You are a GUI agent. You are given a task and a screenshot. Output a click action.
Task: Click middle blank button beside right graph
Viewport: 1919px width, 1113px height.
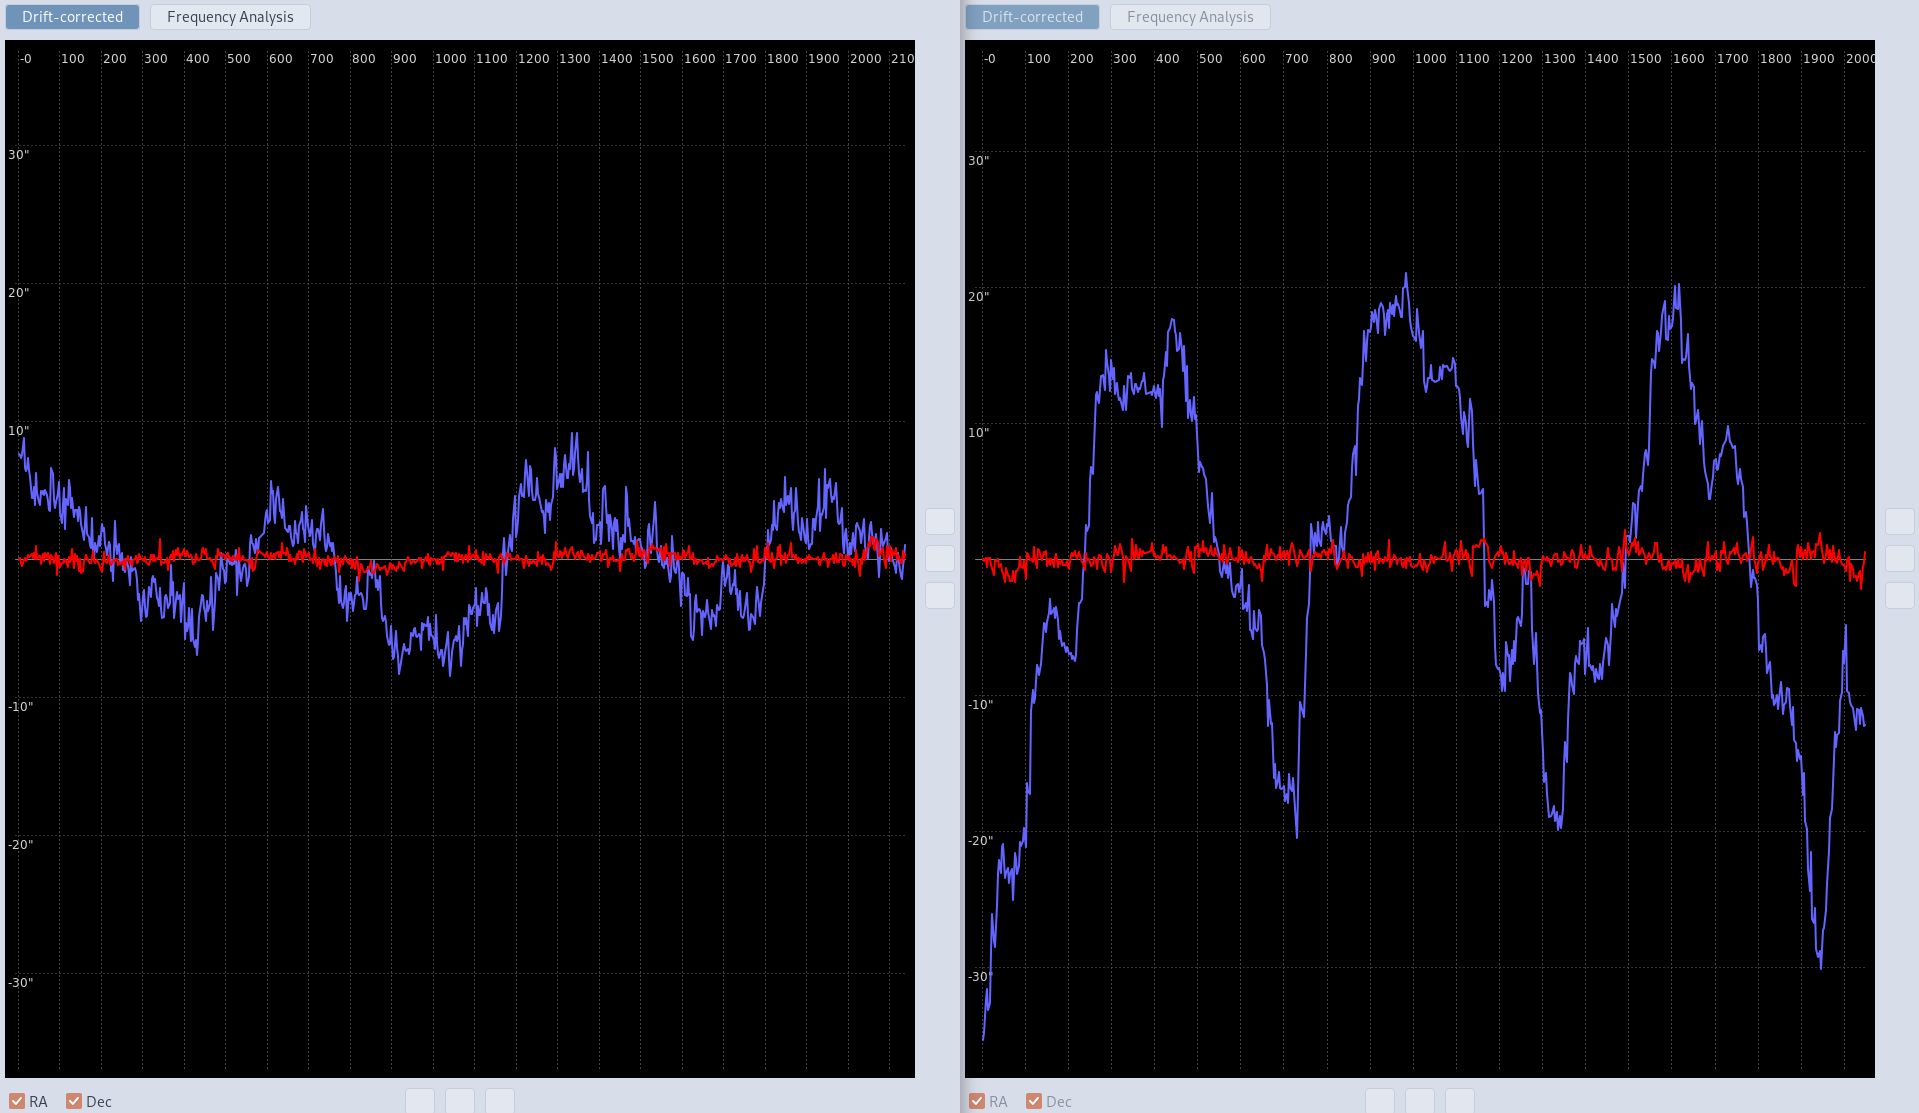1900,558
